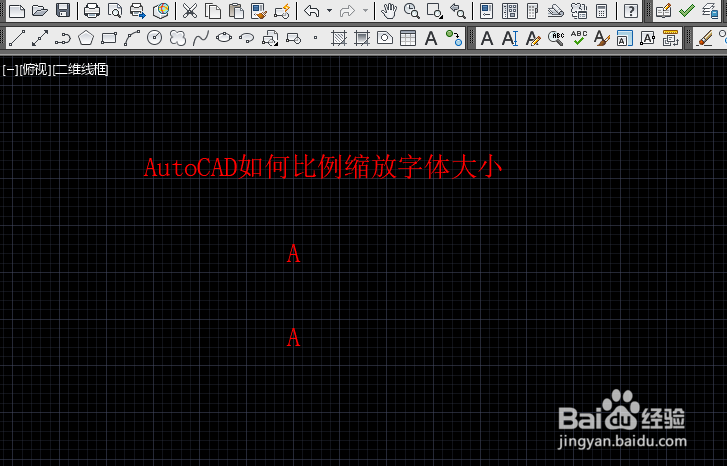Open Text Style manager
Screen dimensions: 727x466
(x=602, y=38)
